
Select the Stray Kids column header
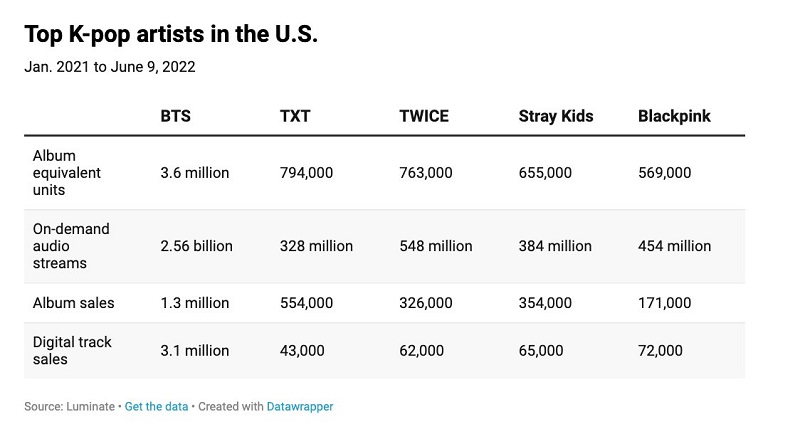556,116
